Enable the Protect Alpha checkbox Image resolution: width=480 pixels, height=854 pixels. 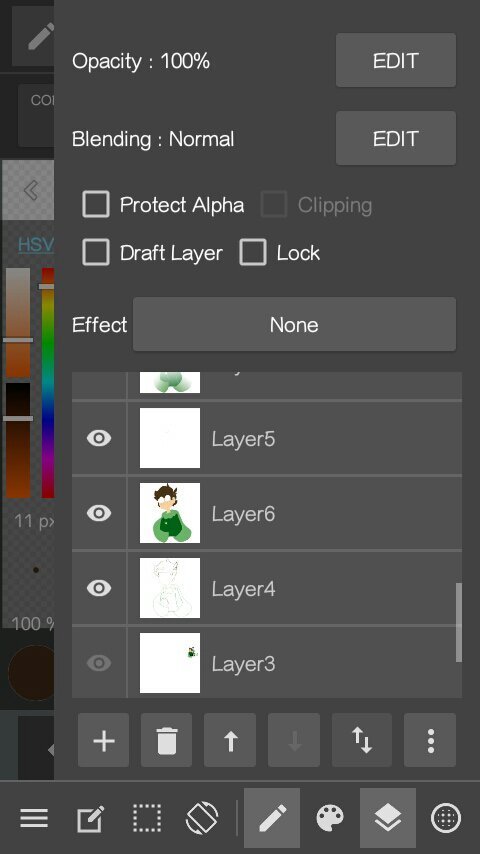click(96, 205)
